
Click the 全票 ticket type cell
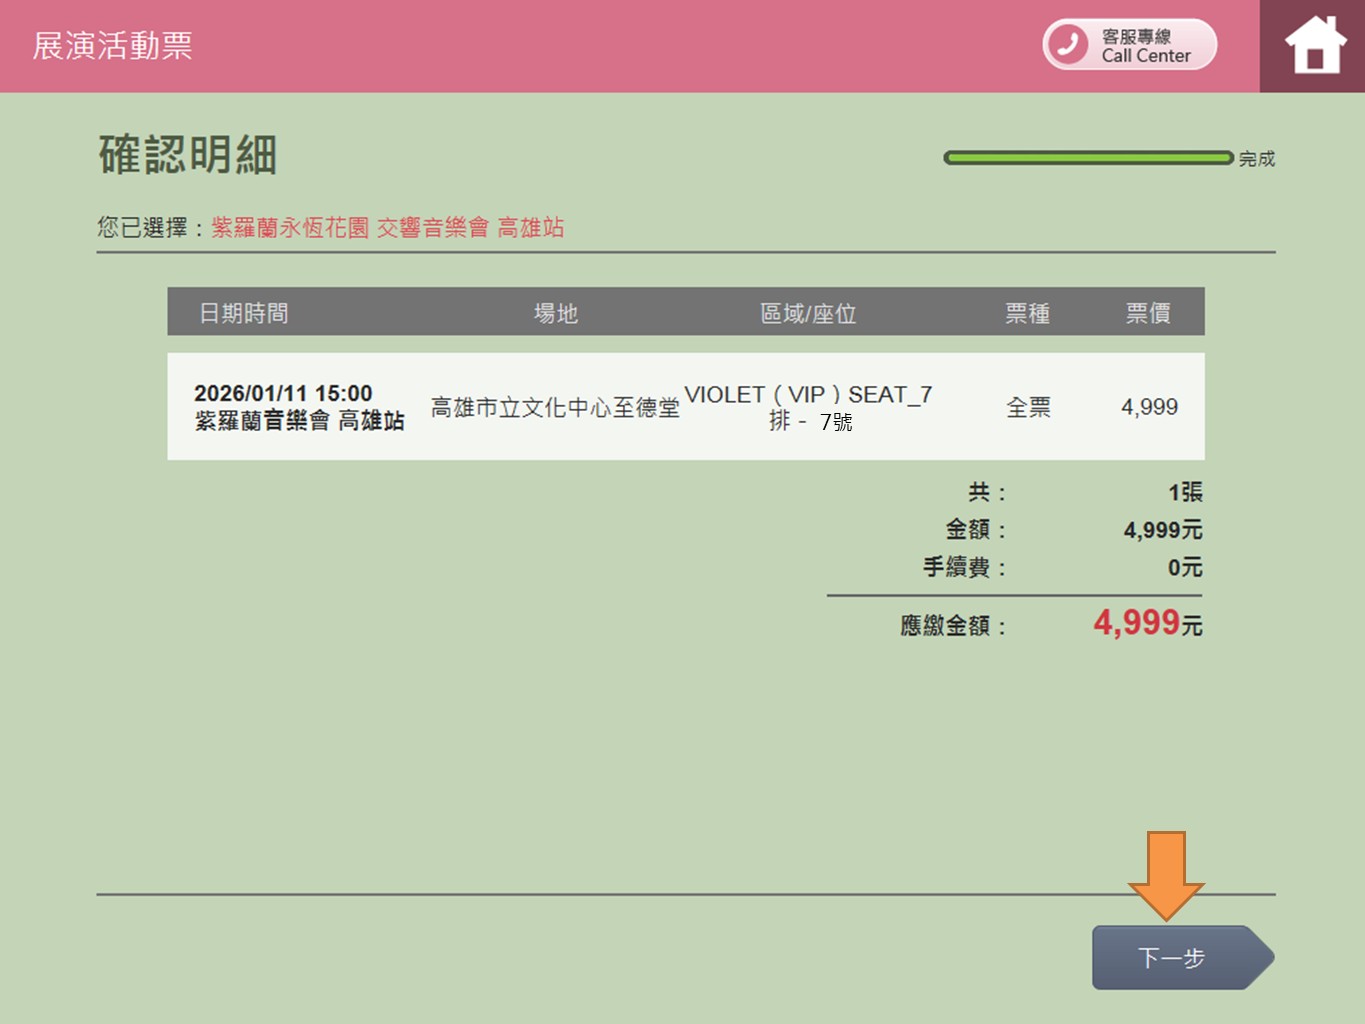(x=1028, y=407)
